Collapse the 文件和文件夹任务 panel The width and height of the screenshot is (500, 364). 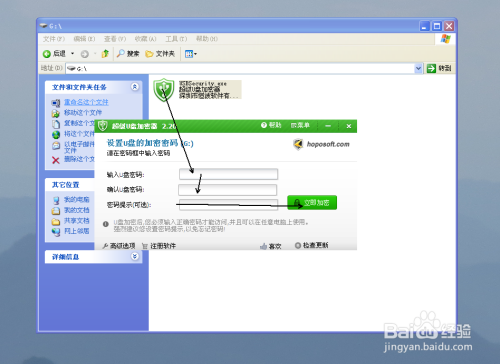(135, 87)
